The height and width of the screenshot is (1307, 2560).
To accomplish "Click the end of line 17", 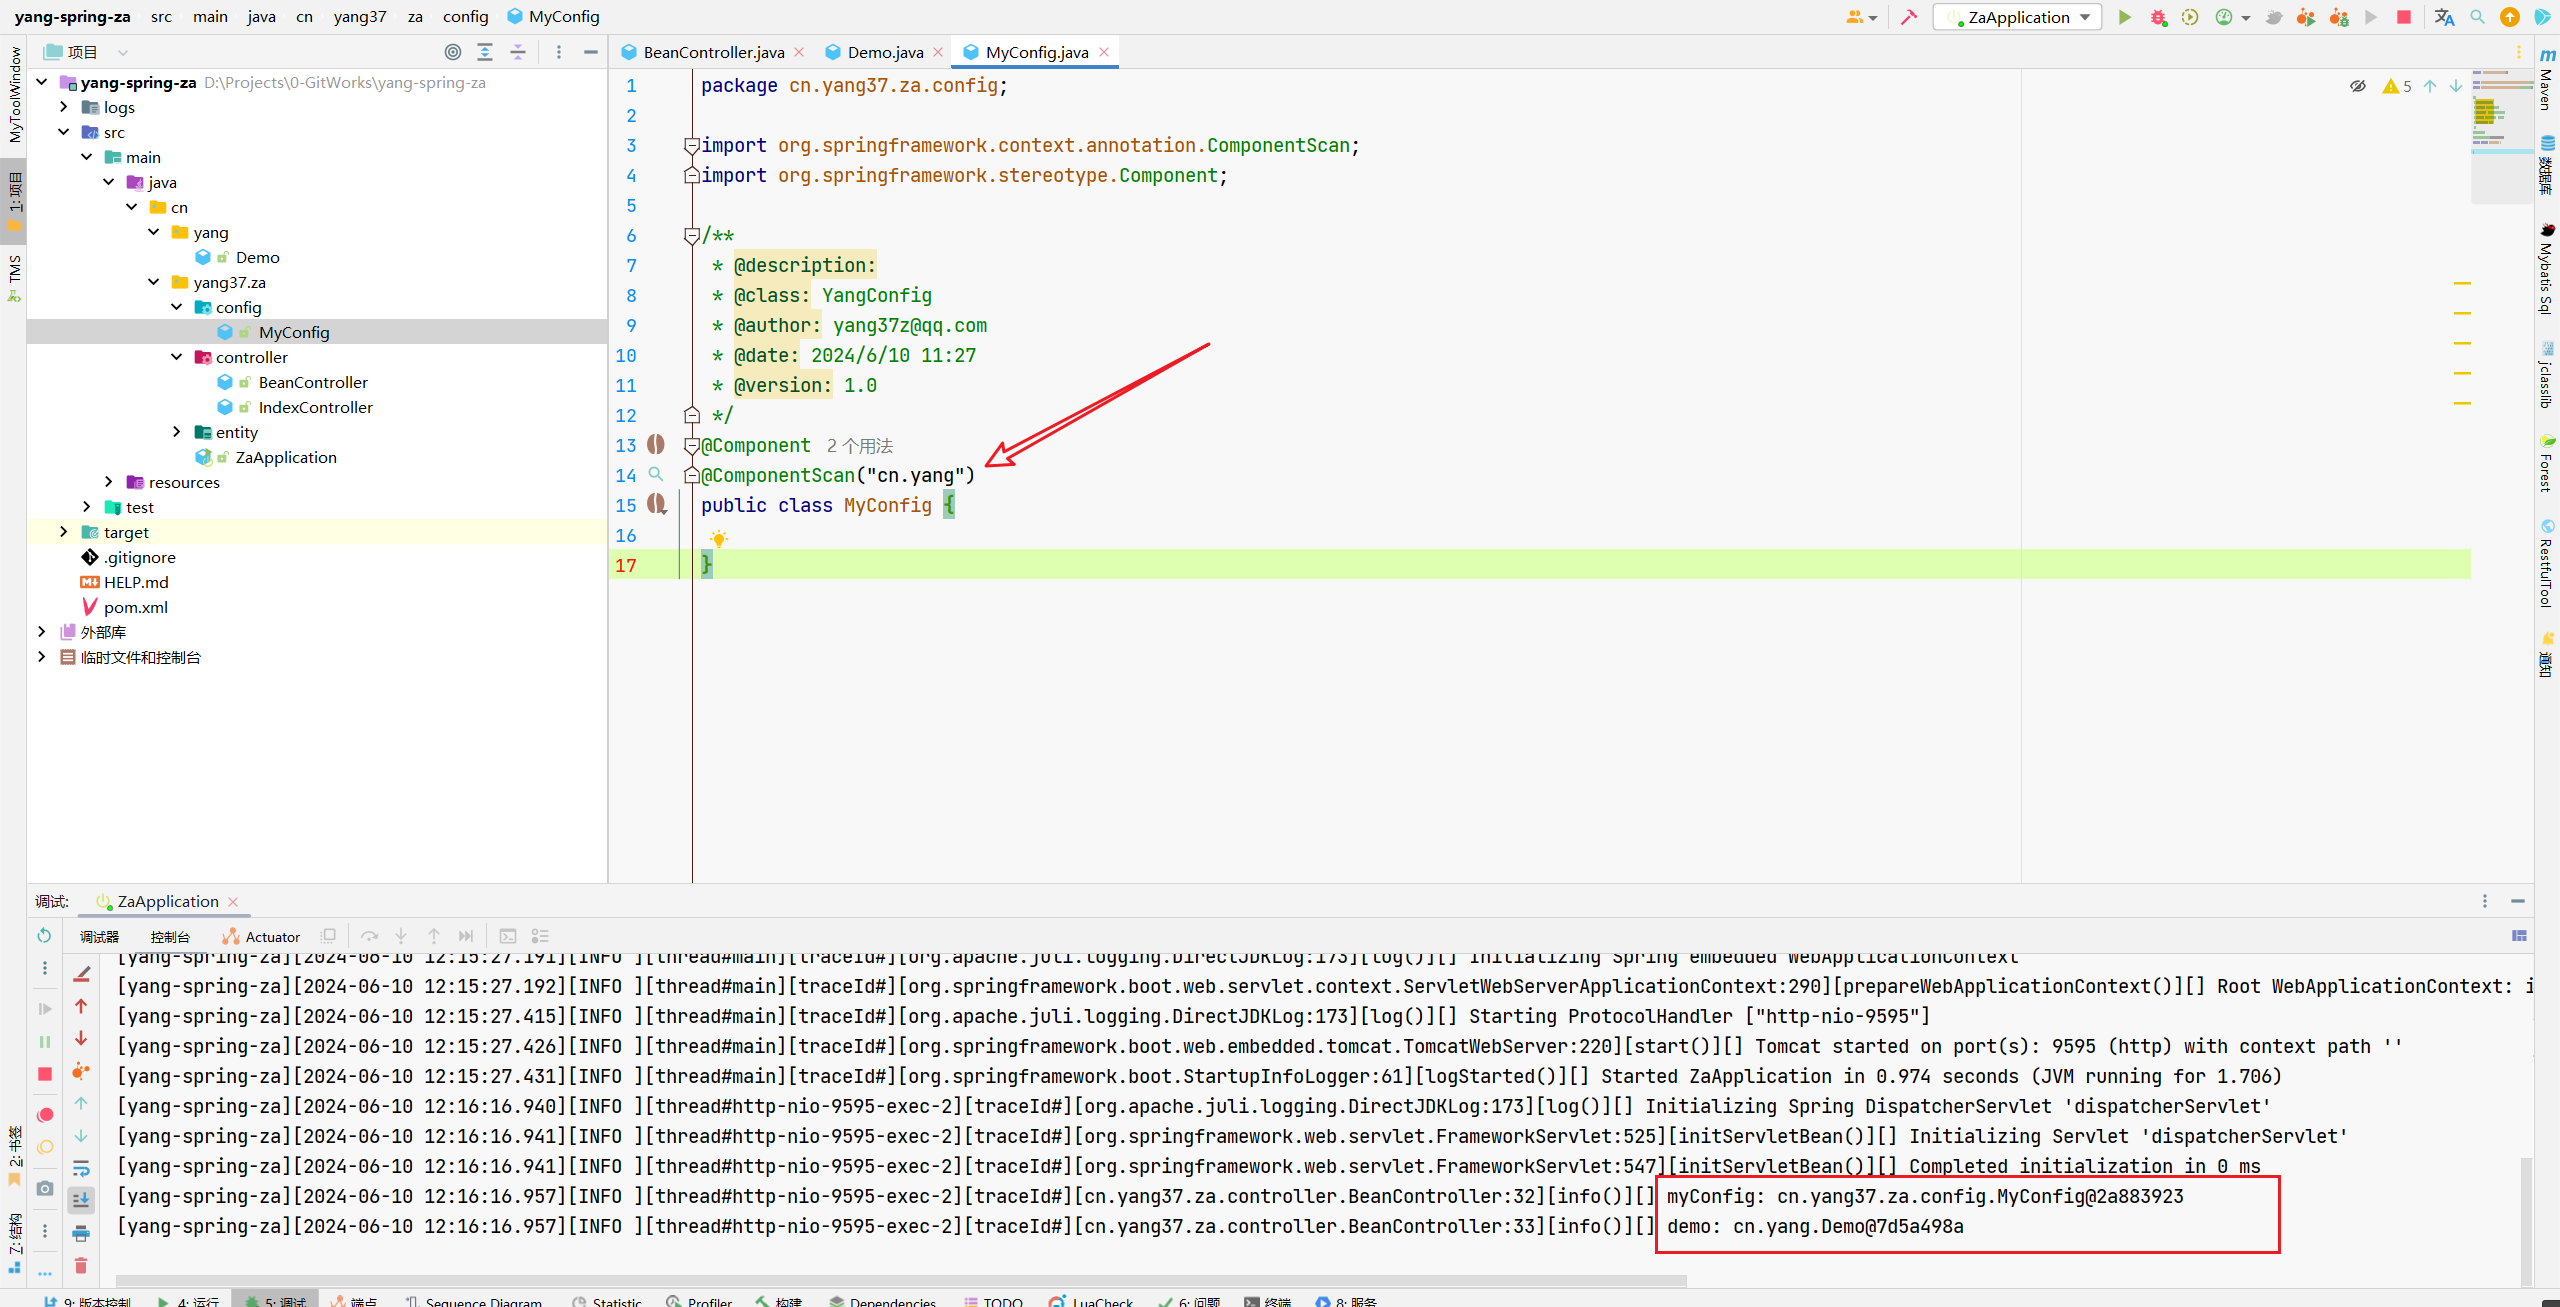I will click(x=714, y=565).
